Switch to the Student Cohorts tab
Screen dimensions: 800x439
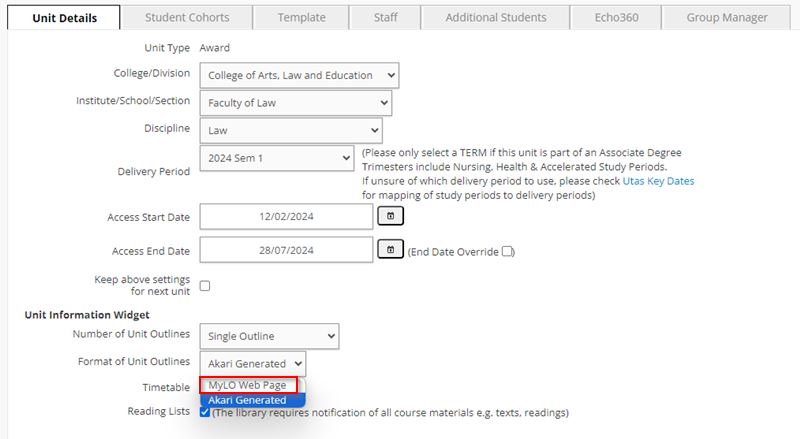(x=187, y=17)
